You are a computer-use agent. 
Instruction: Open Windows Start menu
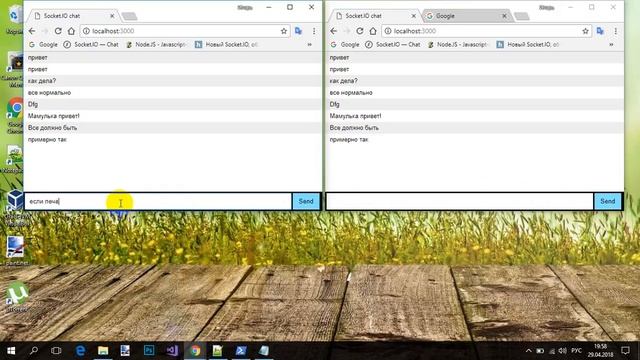11,351
